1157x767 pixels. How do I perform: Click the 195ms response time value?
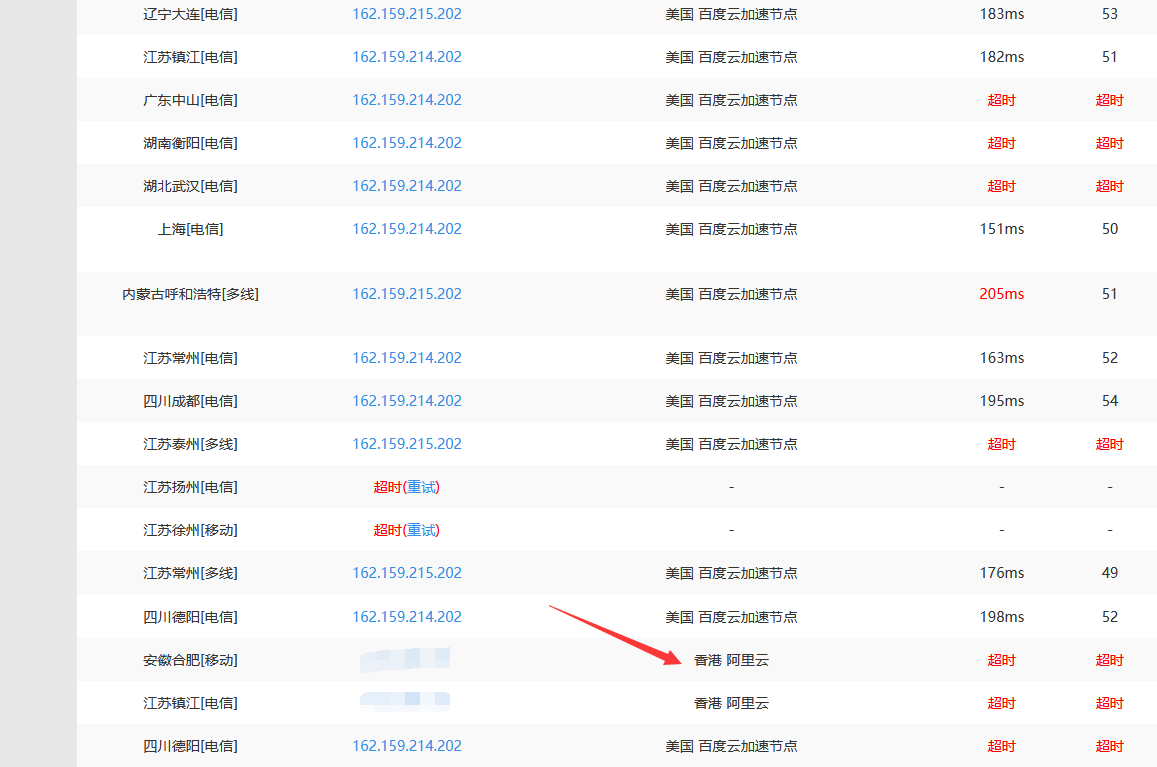coord(1001,401)
